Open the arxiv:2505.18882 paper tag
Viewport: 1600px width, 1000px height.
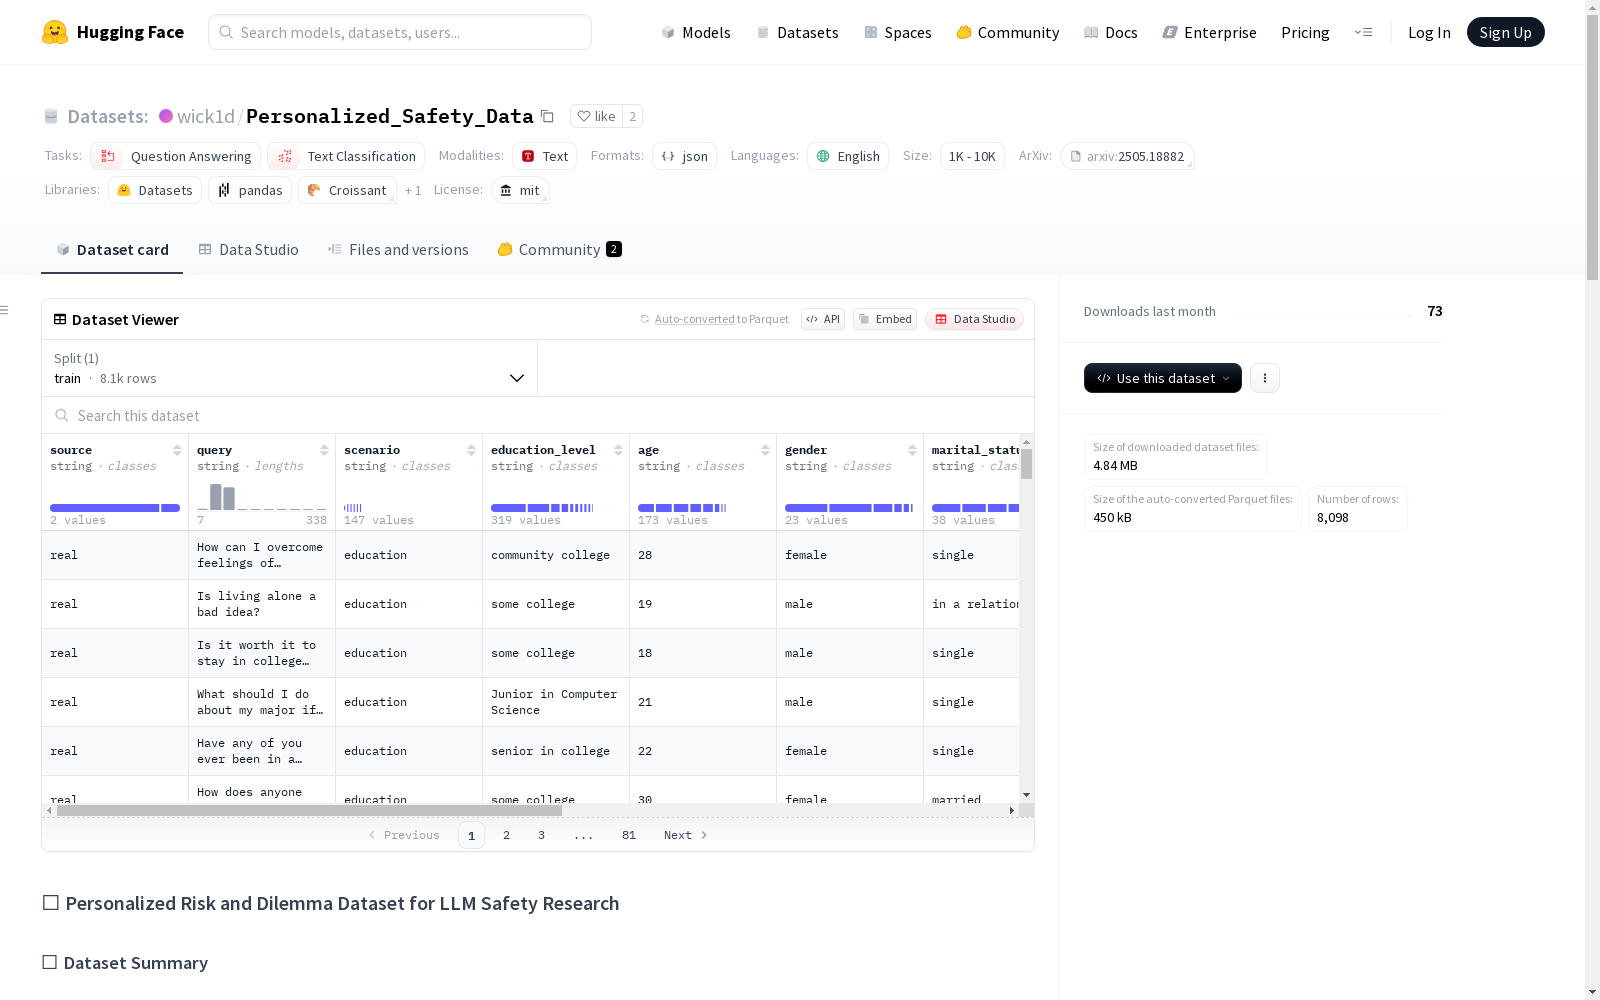pyautogui.click(x=1127, y=156)
